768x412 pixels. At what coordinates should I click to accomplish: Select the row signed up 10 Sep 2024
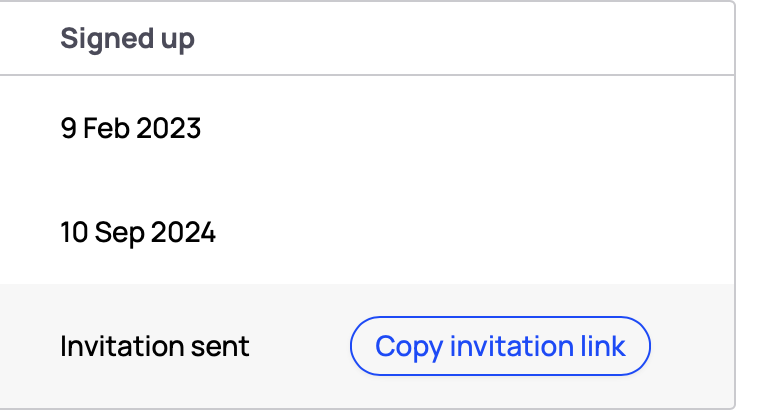(x=400, y=234)
